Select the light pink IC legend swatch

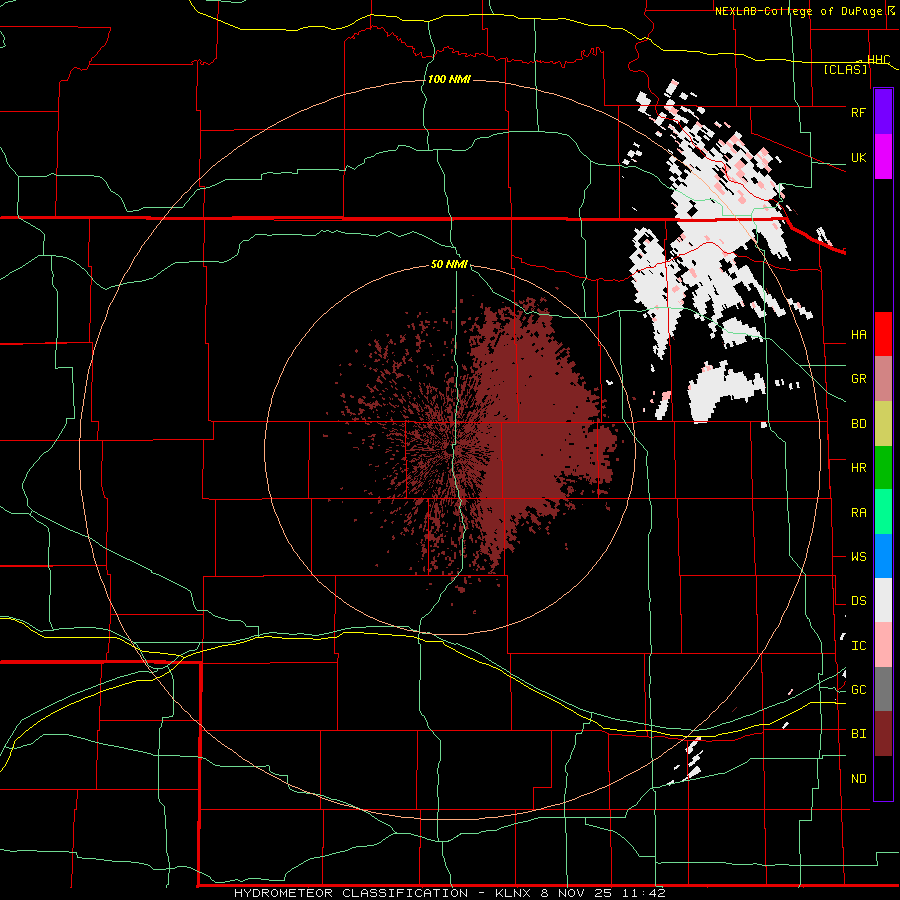pyautogui.click(x=883, y=645)
